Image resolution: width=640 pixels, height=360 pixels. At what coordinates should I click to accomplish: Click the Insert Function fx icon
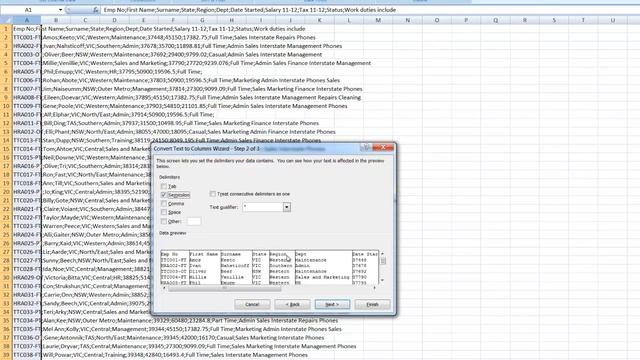click(x=96, y=10)
